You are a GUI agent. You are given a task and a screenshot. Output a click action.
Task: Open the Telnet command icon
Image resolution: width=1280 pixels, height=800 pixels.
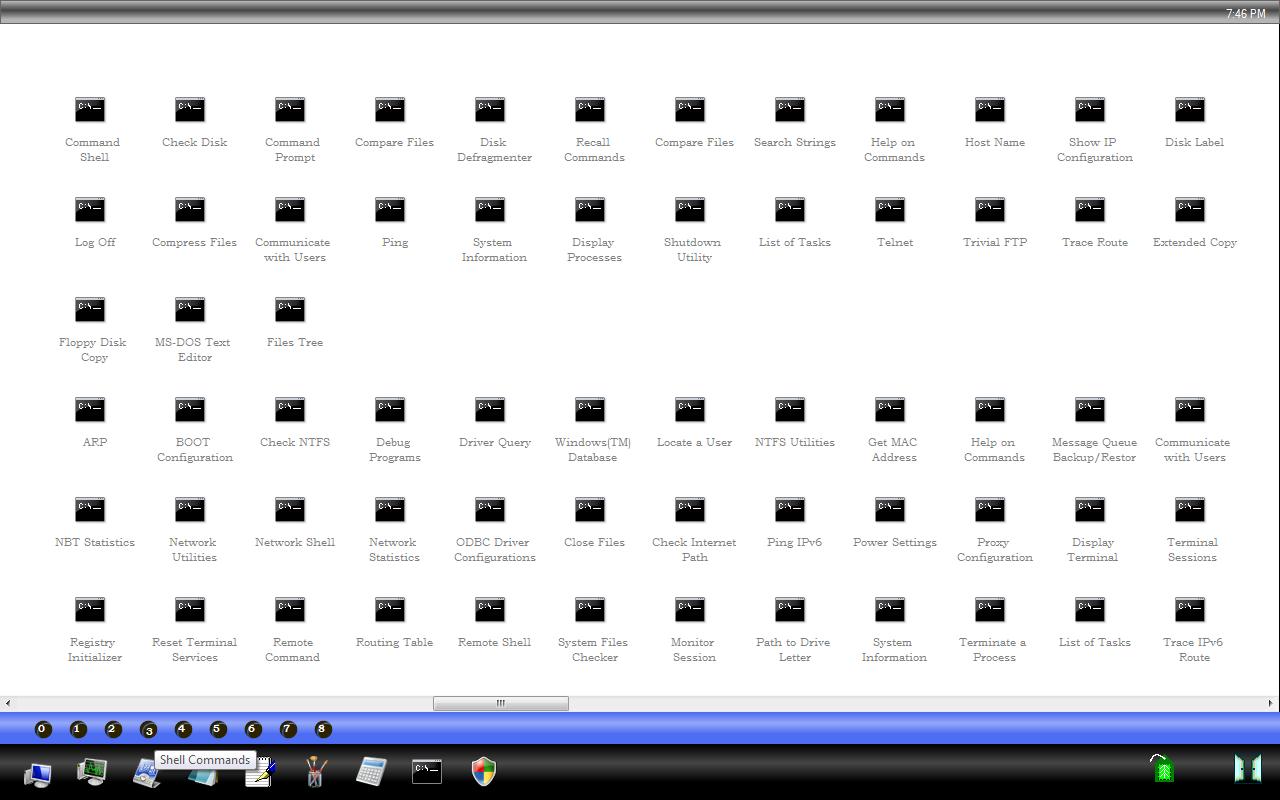point(890,210)
